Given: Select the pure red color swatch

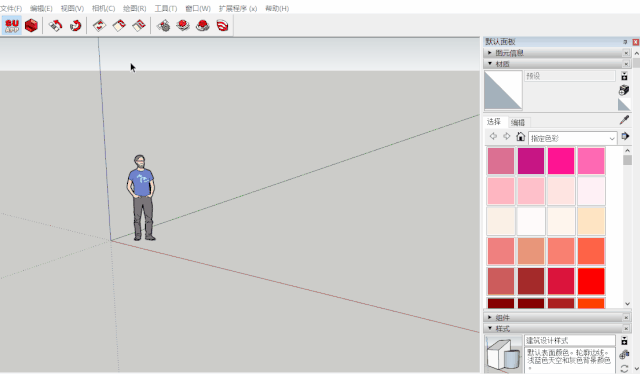Looking at the screenshot, I should coord(591,281).
